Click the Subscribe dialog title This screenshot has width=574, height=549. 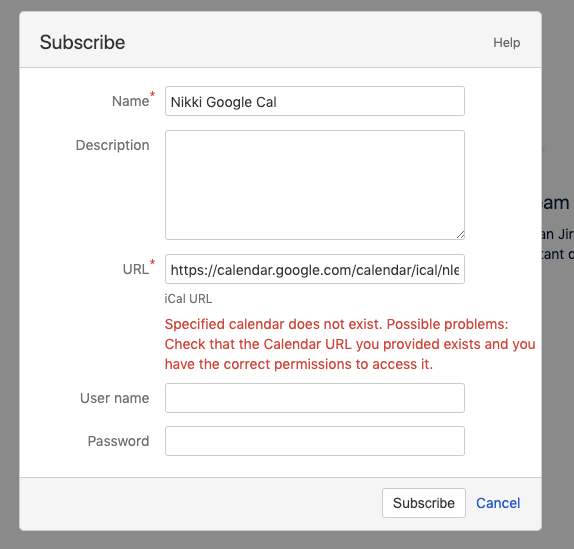point(82,42)
